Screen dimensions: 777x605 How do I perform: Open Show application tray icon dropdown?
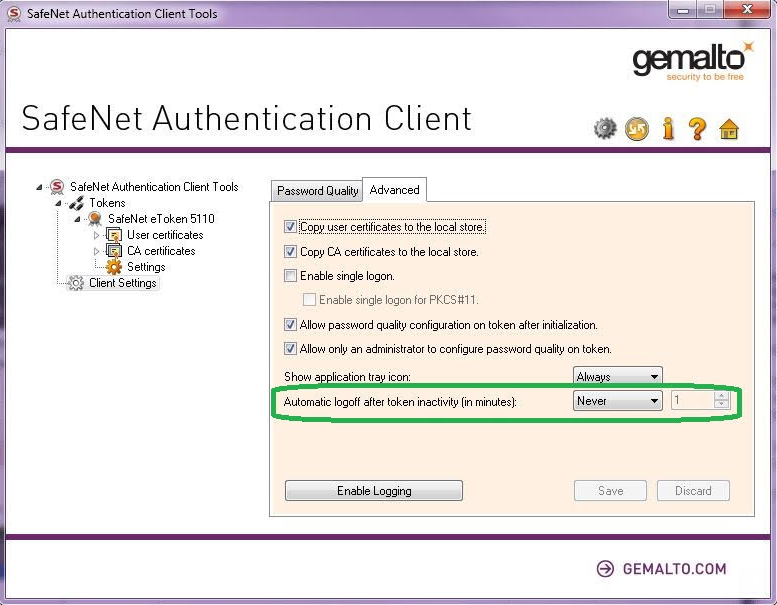tap(617, 377)
